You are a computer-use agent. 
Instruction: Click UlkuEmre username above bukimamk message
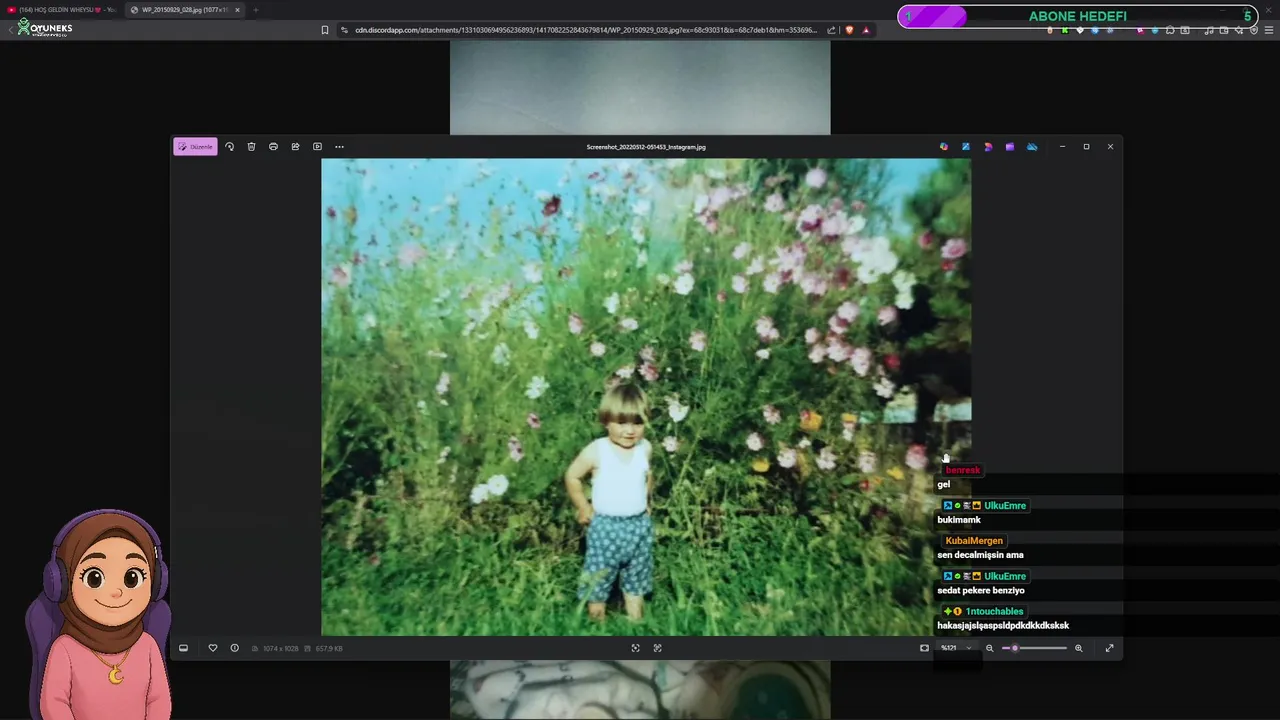pyautogui.click(x=1005, y=506)
